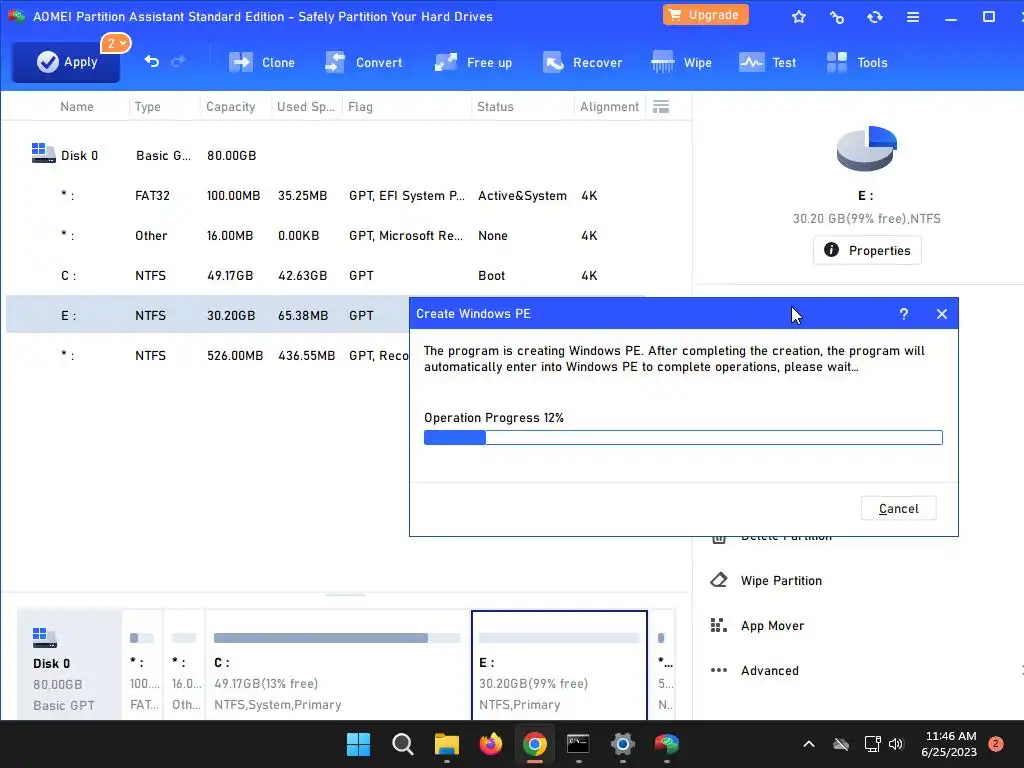Click the share icon in title bar
1024x768 pixels.
point(837,17)
